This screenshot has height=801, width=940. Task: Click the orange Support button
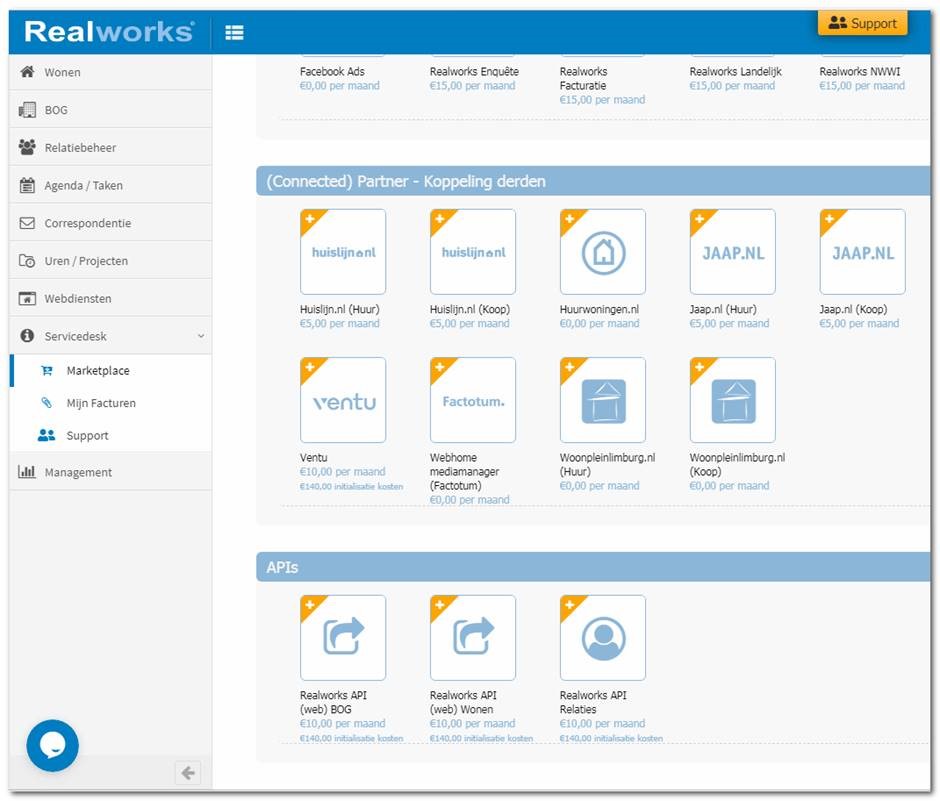[863, 23]
